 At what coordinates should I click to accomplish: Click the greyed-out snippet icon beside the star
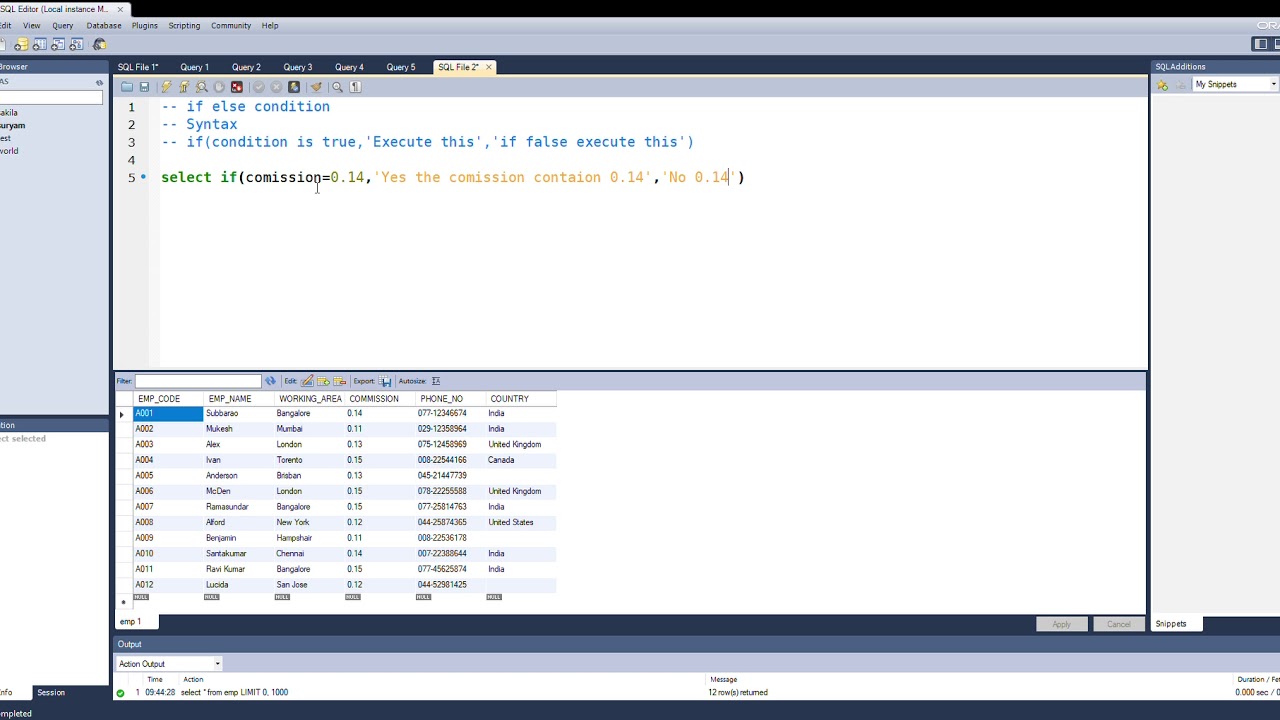[x=1181, y=85]
